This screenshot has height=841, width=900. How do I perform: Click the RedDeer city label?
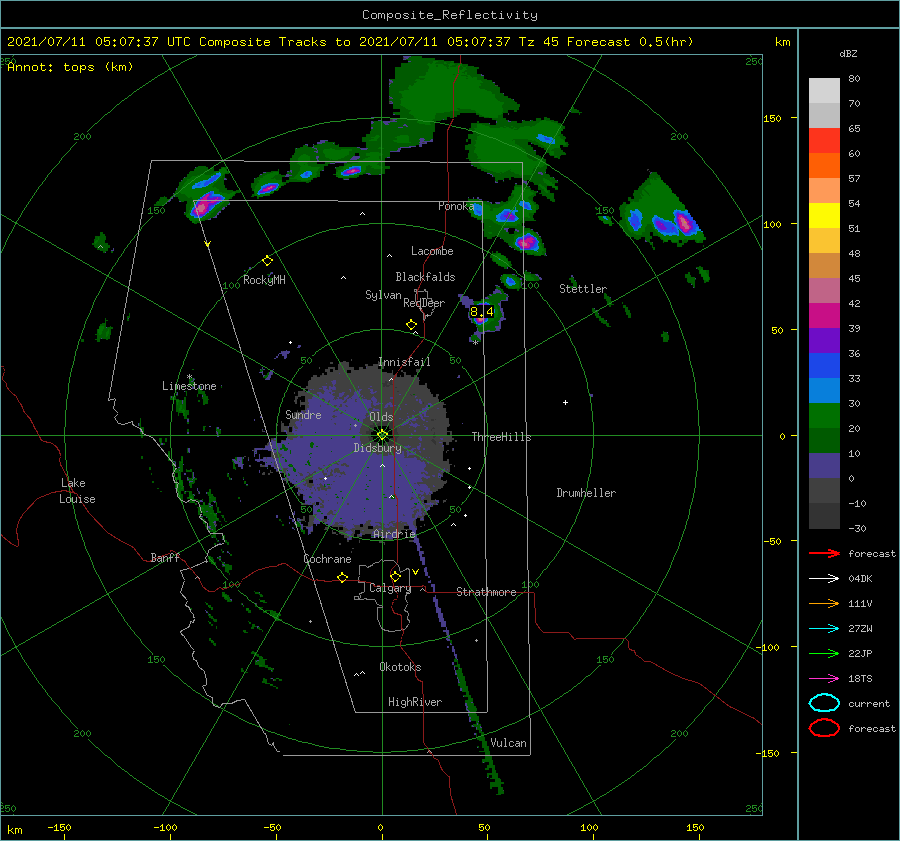point(424,303)
